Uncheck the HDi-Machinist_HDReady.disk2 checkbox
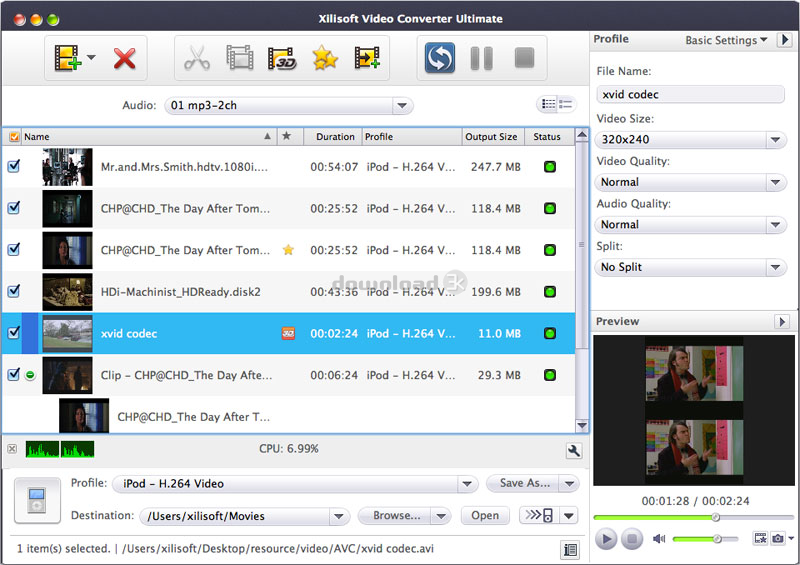The image size is (800, 565). 14,291
